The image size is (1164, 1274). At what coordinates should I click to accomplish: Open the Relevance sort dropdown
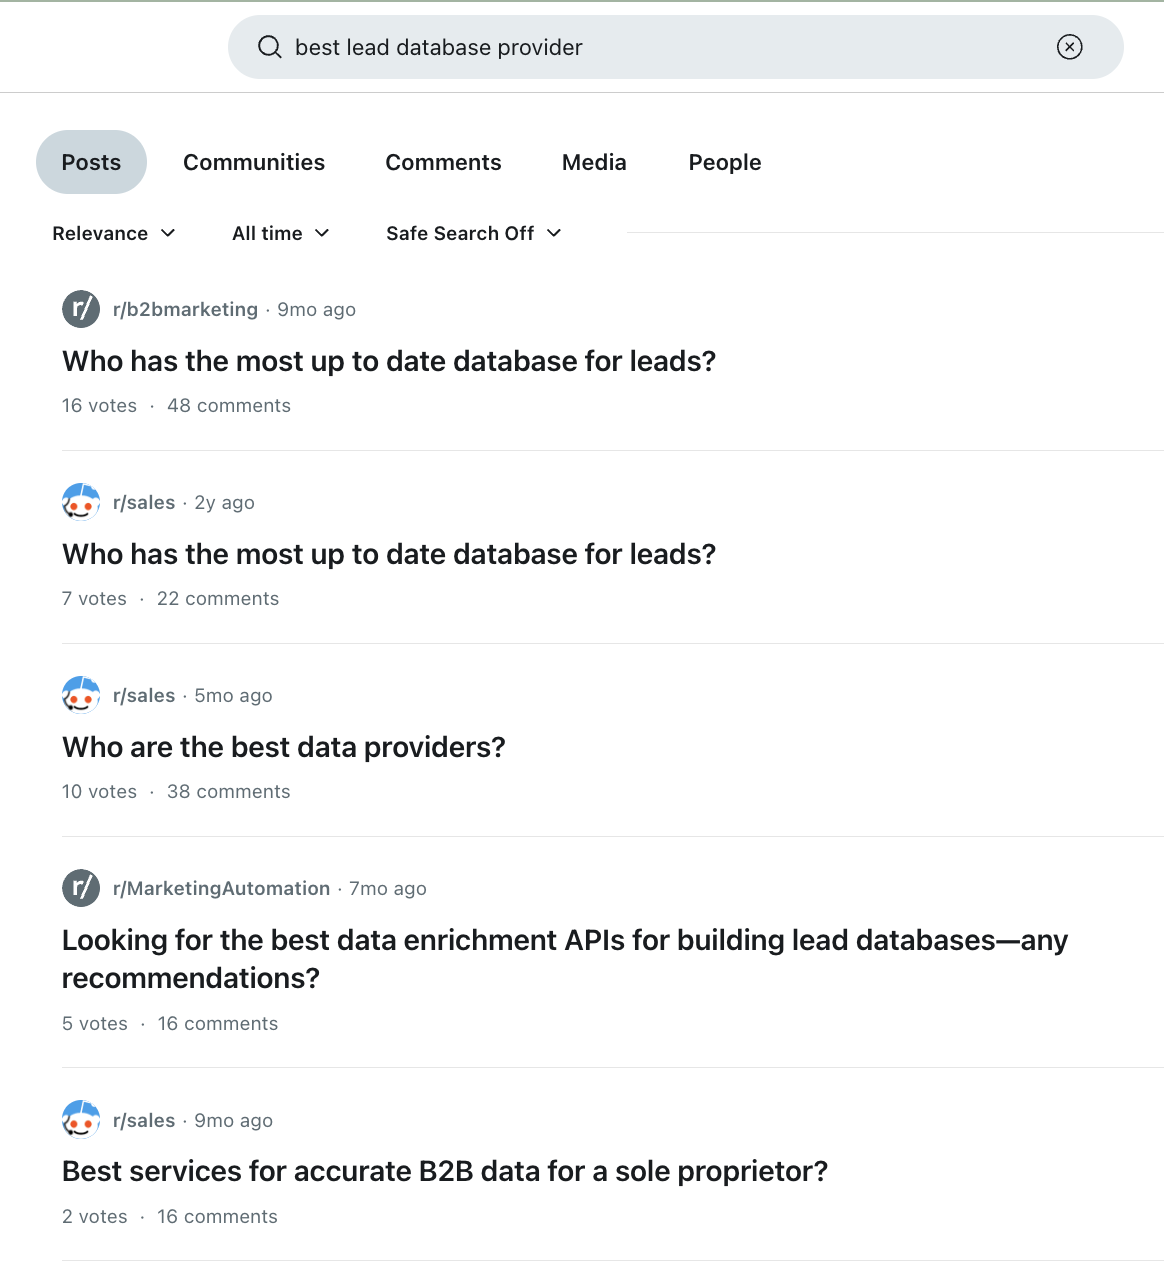pyautogui.click(x=114, y=233)
